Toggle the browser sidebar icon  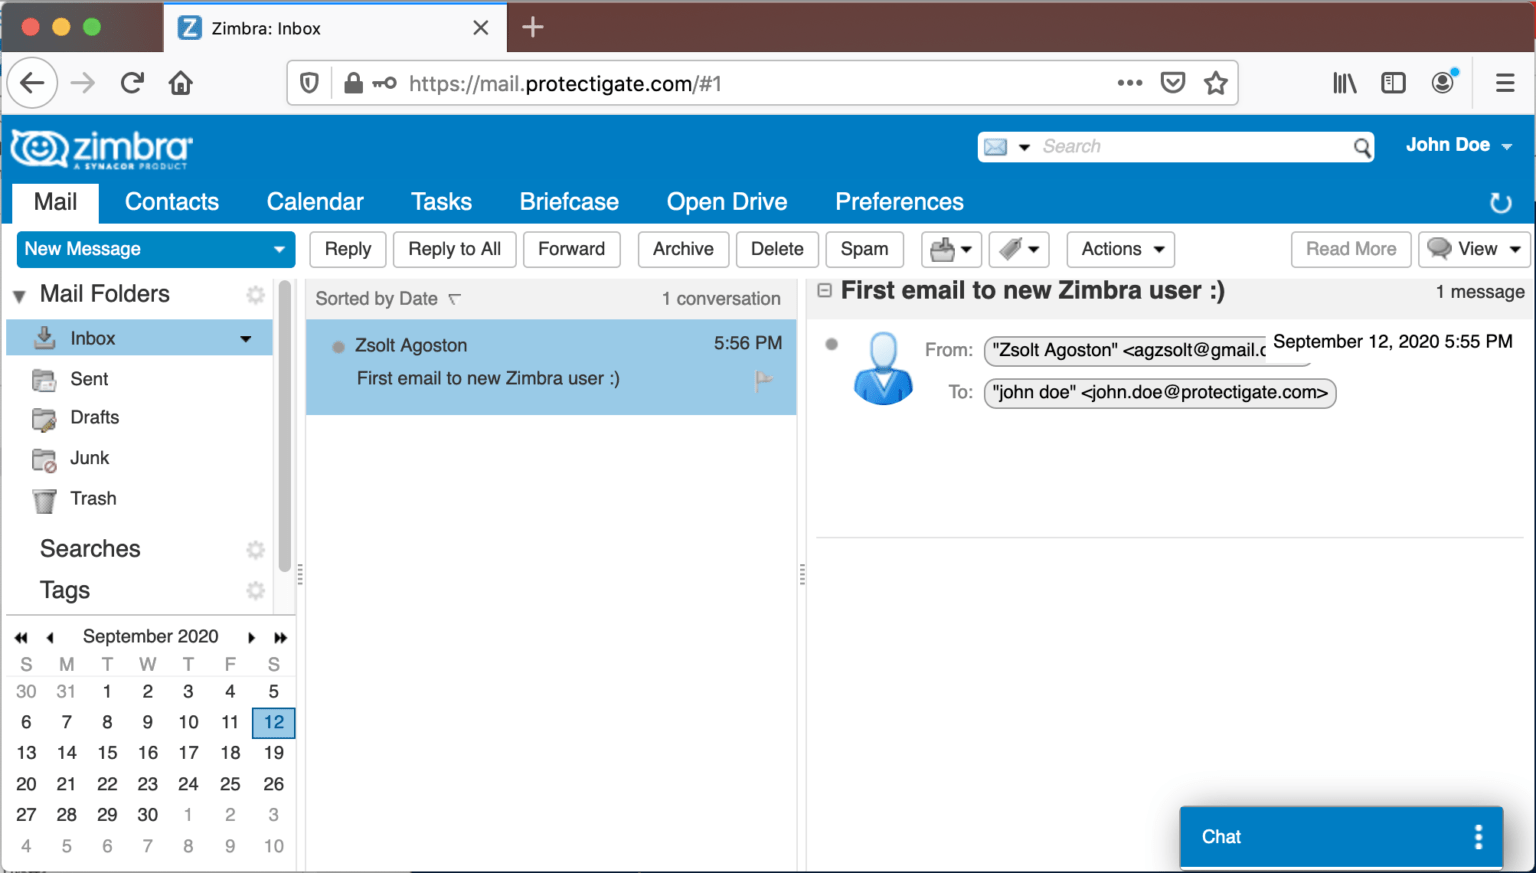tap(1393, 83)
